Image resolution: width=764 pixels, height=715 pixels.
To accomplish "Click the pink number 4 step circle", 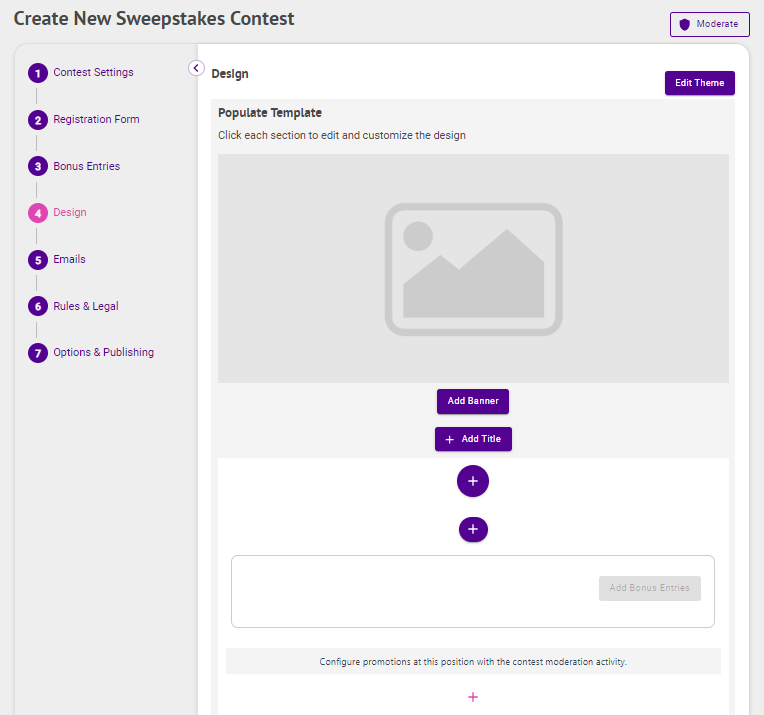I will [x=38, y=213].
